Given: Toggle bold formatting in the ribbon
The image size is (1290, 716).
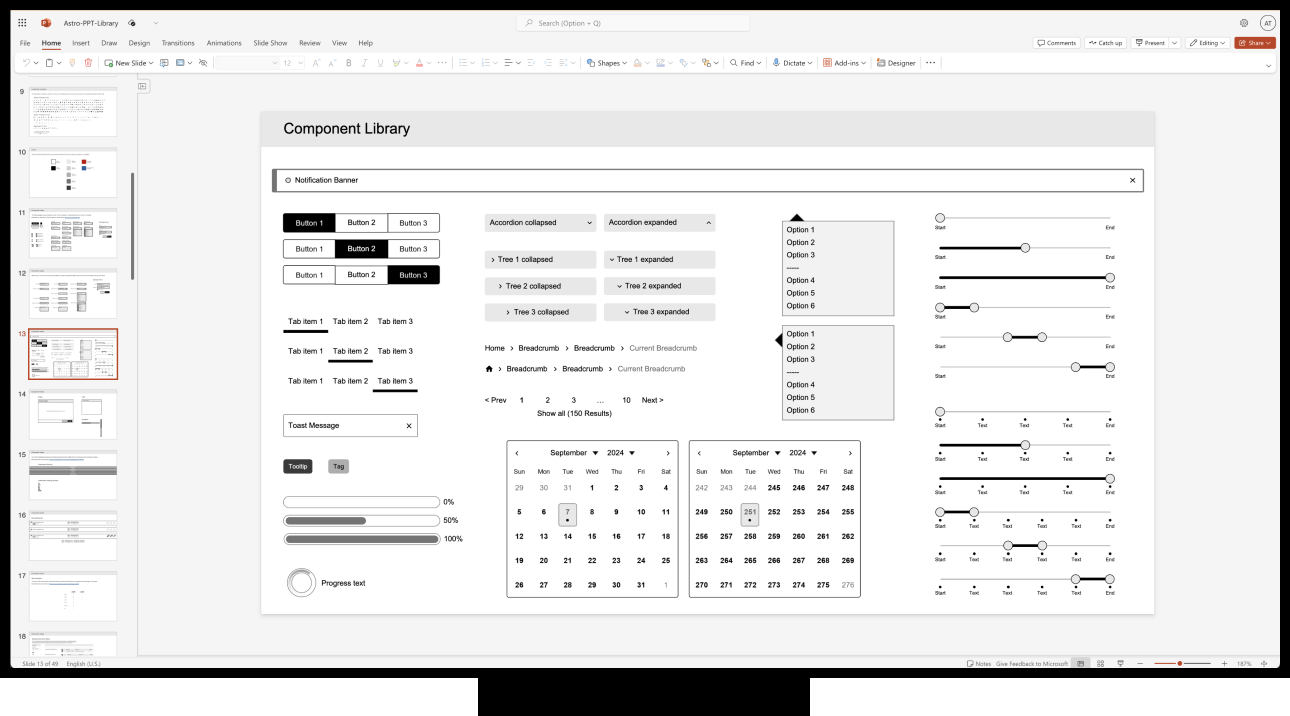Looking at the screenshot, I should point(348,62).
